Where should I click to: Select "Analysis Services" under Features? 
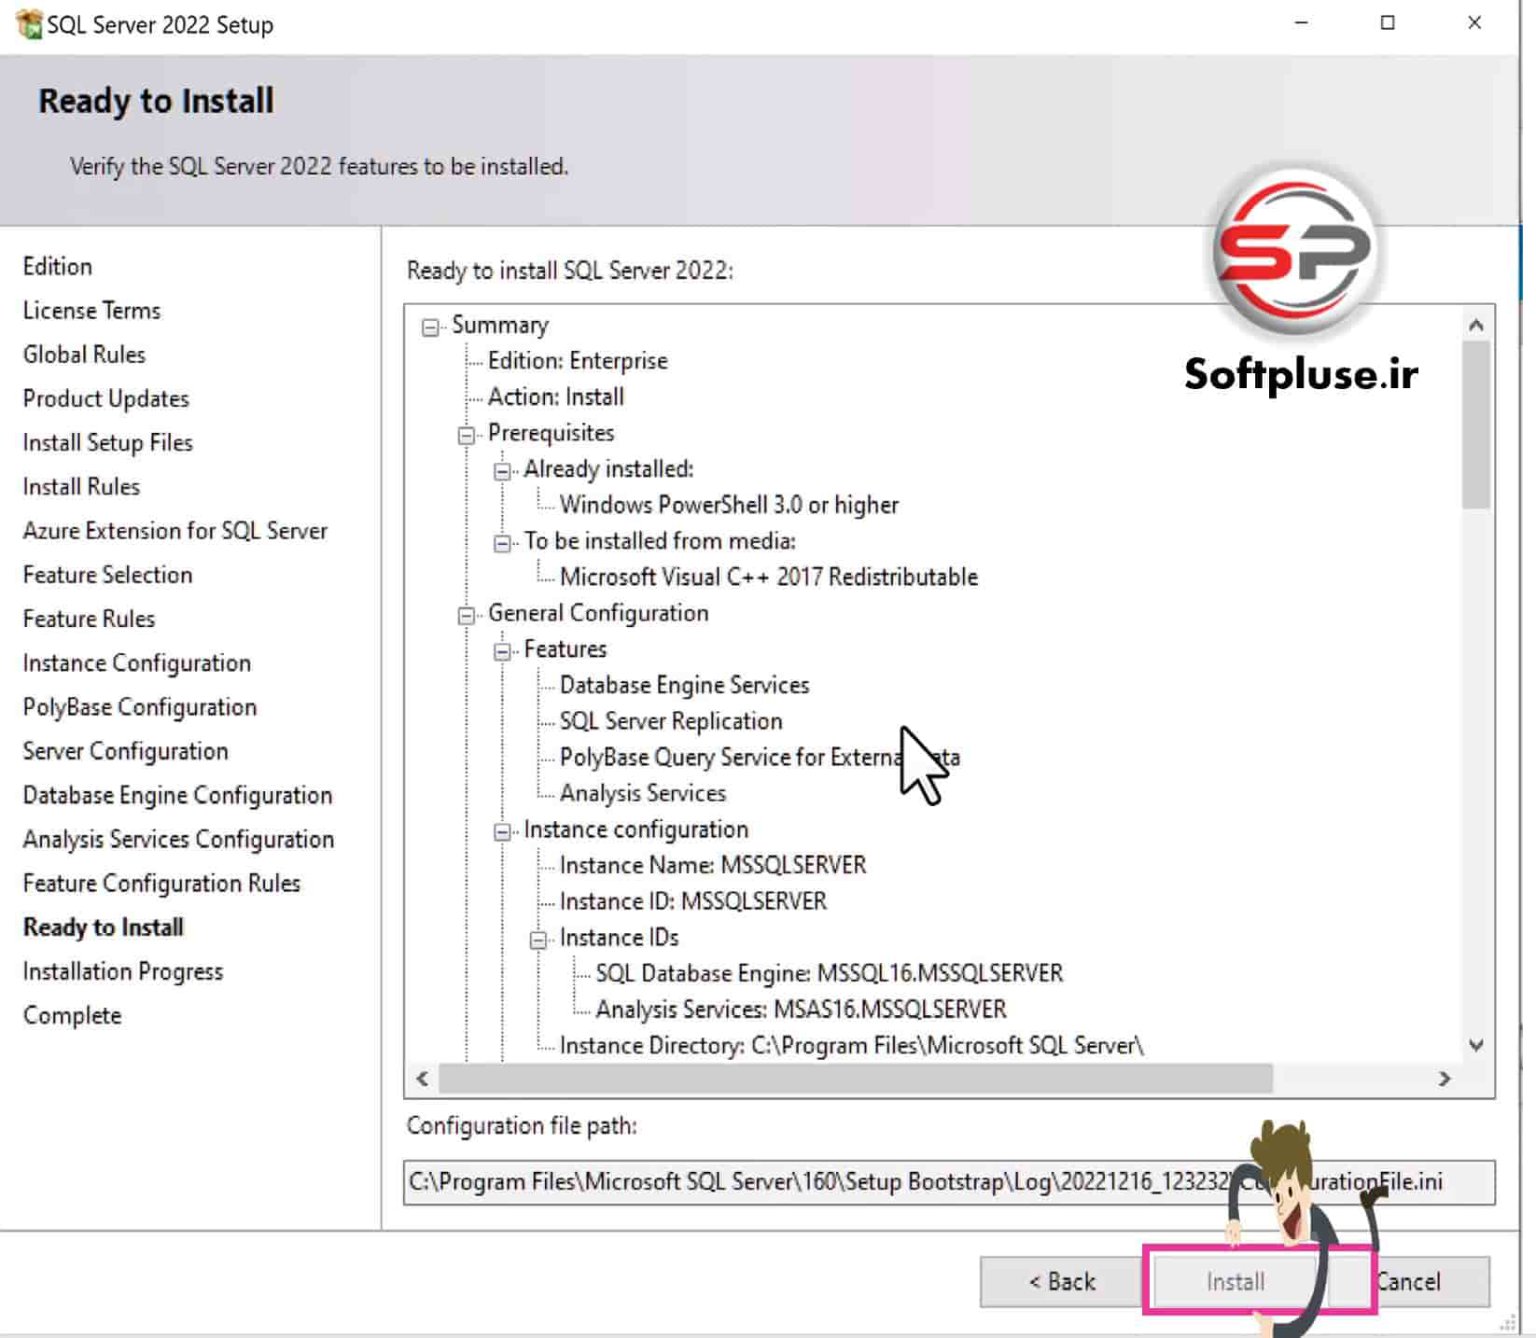point(643,793)
